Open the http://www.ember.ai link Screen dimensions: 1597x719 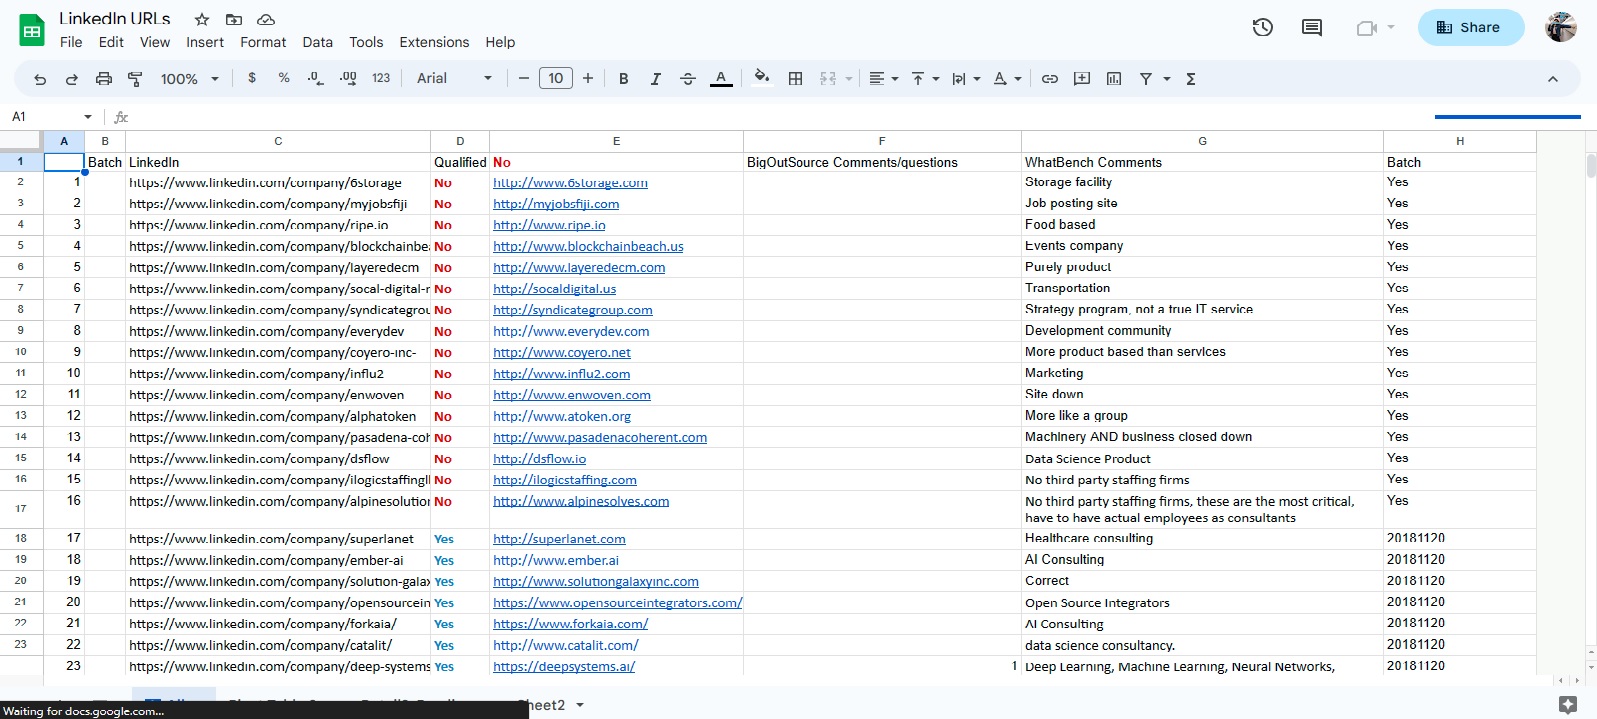555,560
